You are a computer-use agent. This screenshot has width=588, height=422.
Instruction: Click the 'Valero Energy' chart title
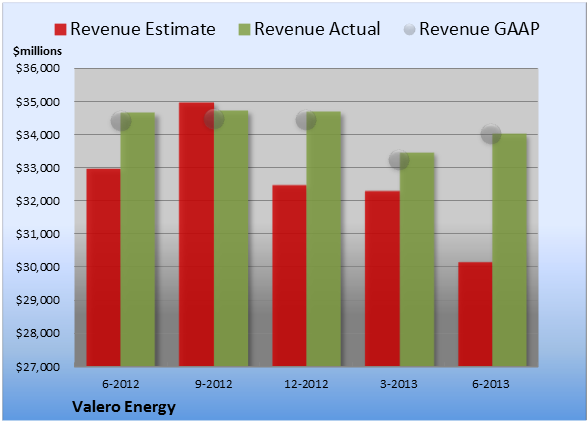pos(124,407)
